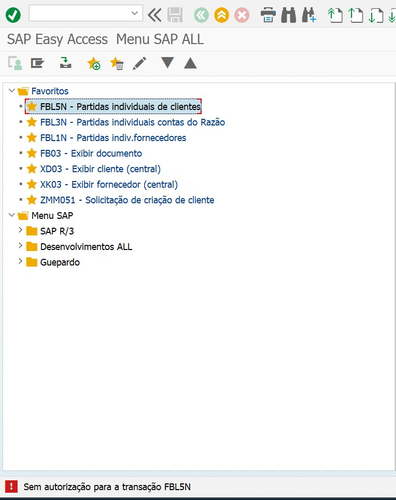Select XK03 - Exibir fornecedor (central)
The height and width of the screenshot is (500, 396).
(109, 184)
